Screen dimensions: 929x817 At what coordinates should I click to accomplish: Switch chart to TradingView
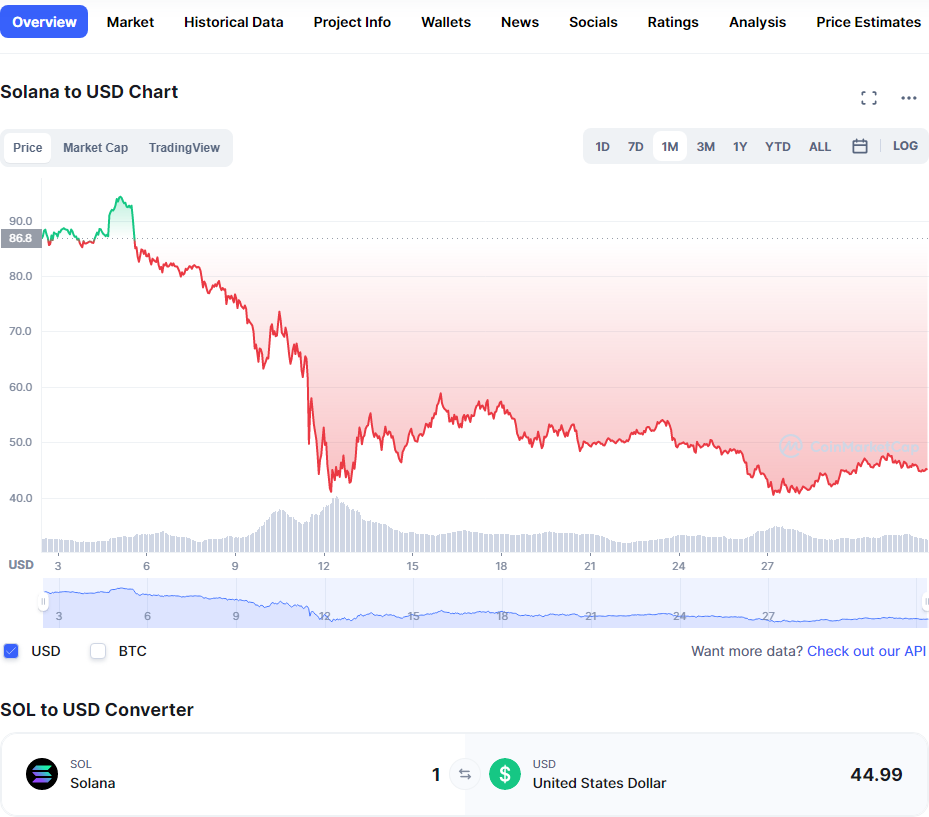[x=184, y=148]
